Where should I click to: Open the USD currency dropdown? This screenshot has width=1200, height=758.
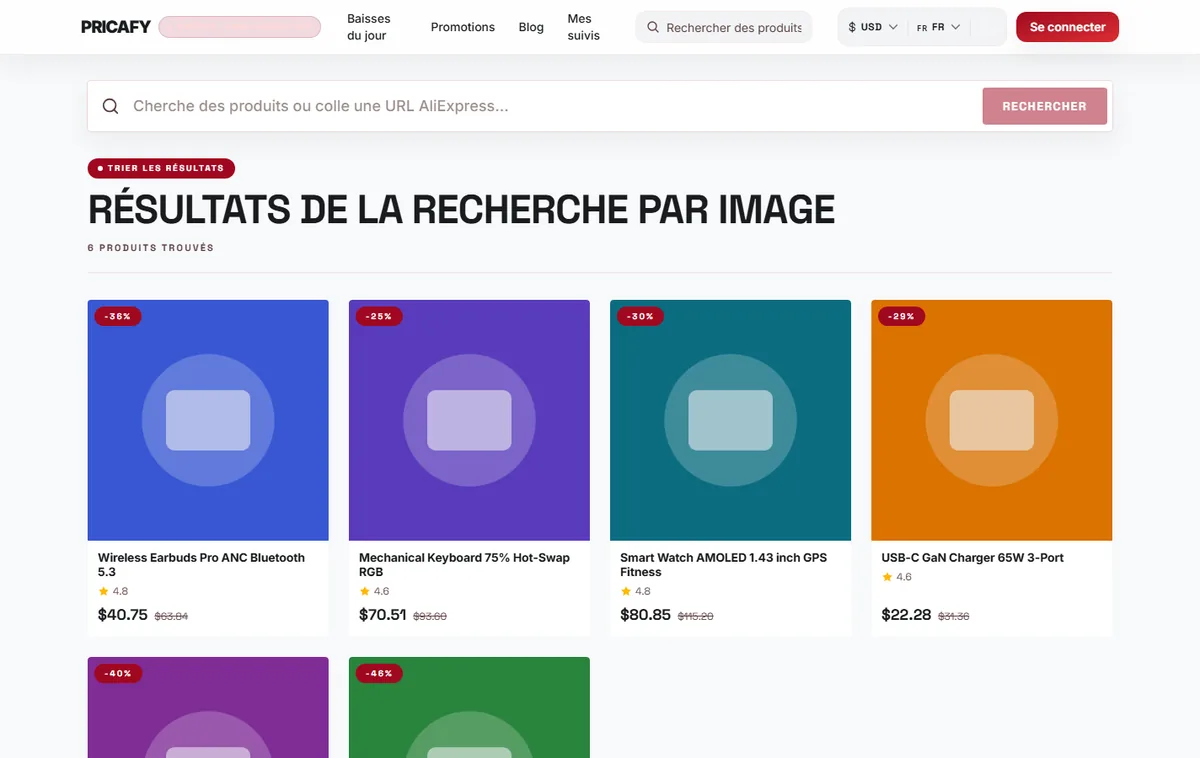pyautogui.click(x=872, y=27)
